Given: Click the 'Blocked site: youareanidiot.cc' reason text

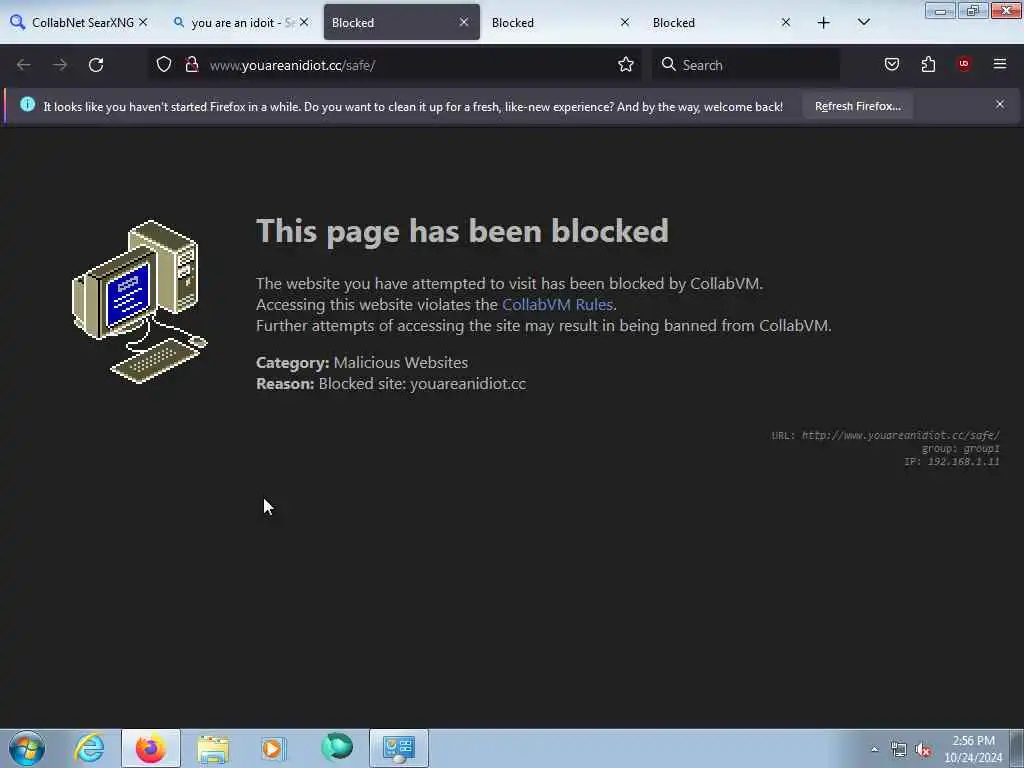Looking at the screenshot, I should [x=422, y=383].
